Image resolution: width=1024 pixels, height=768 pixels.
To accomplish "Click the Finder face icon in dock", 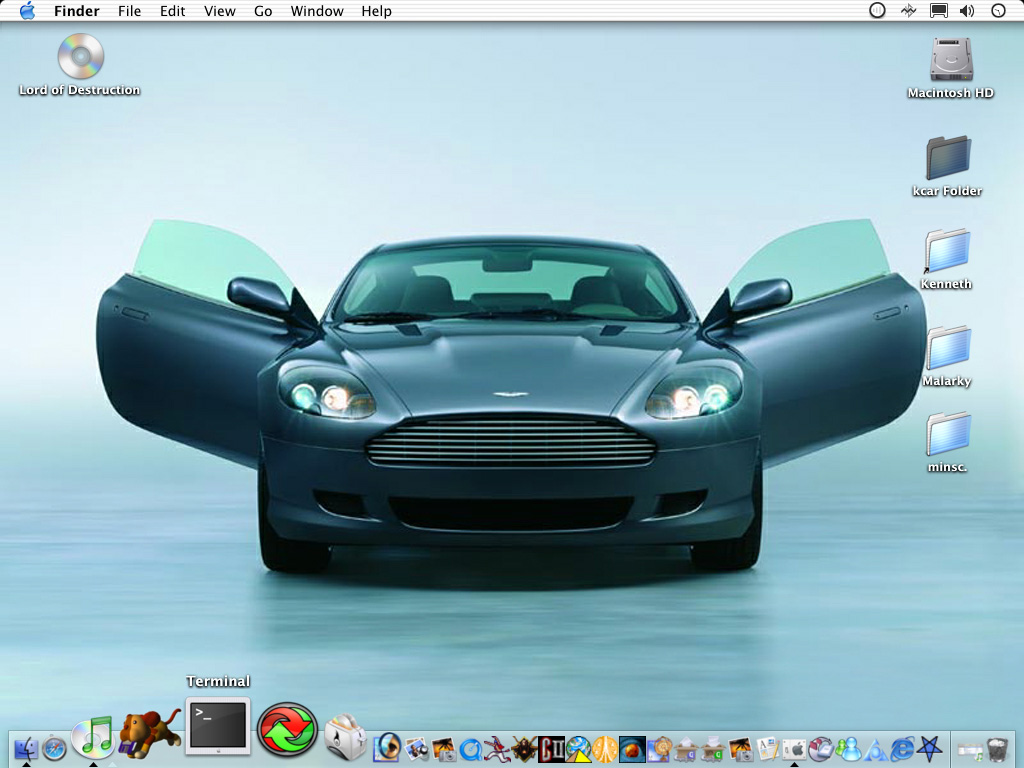I will point(26,747).
